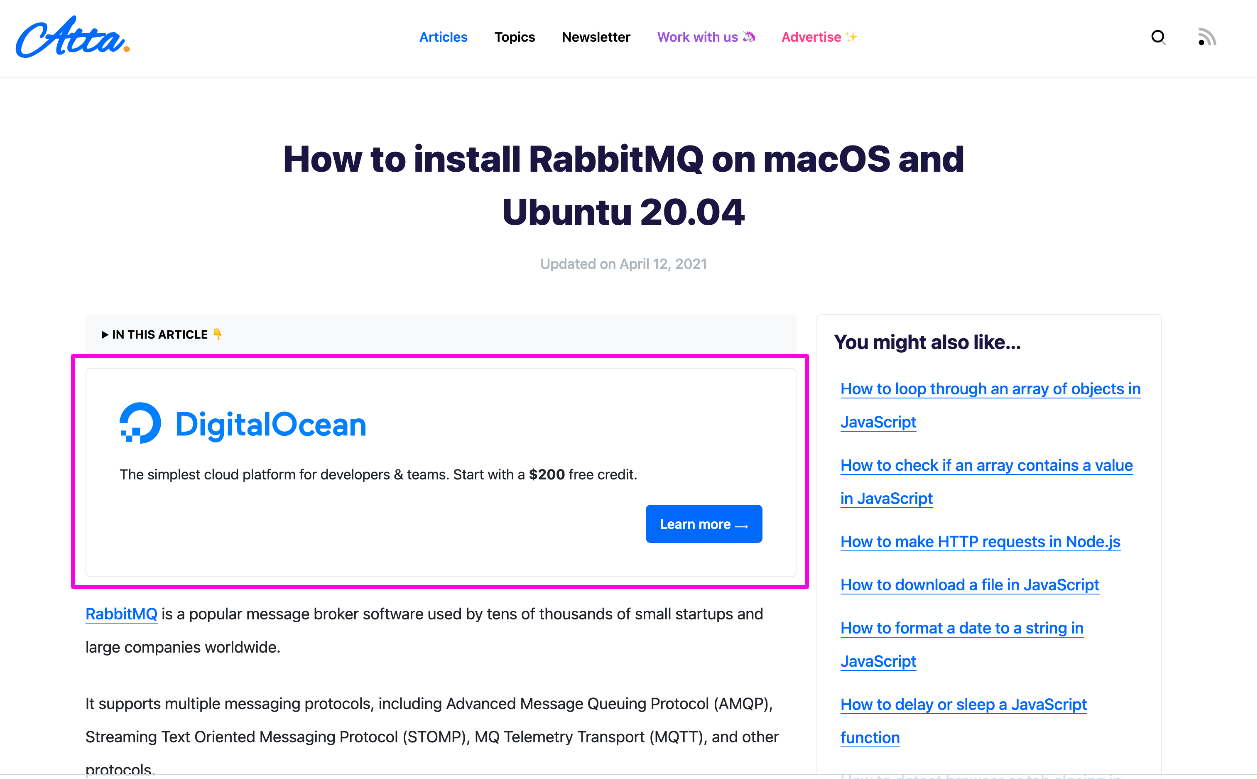Open How to delay or sleep a JavaScript function
This screenshot has width=1257, height=779.
pyautogui.click(x=964, y=721)
